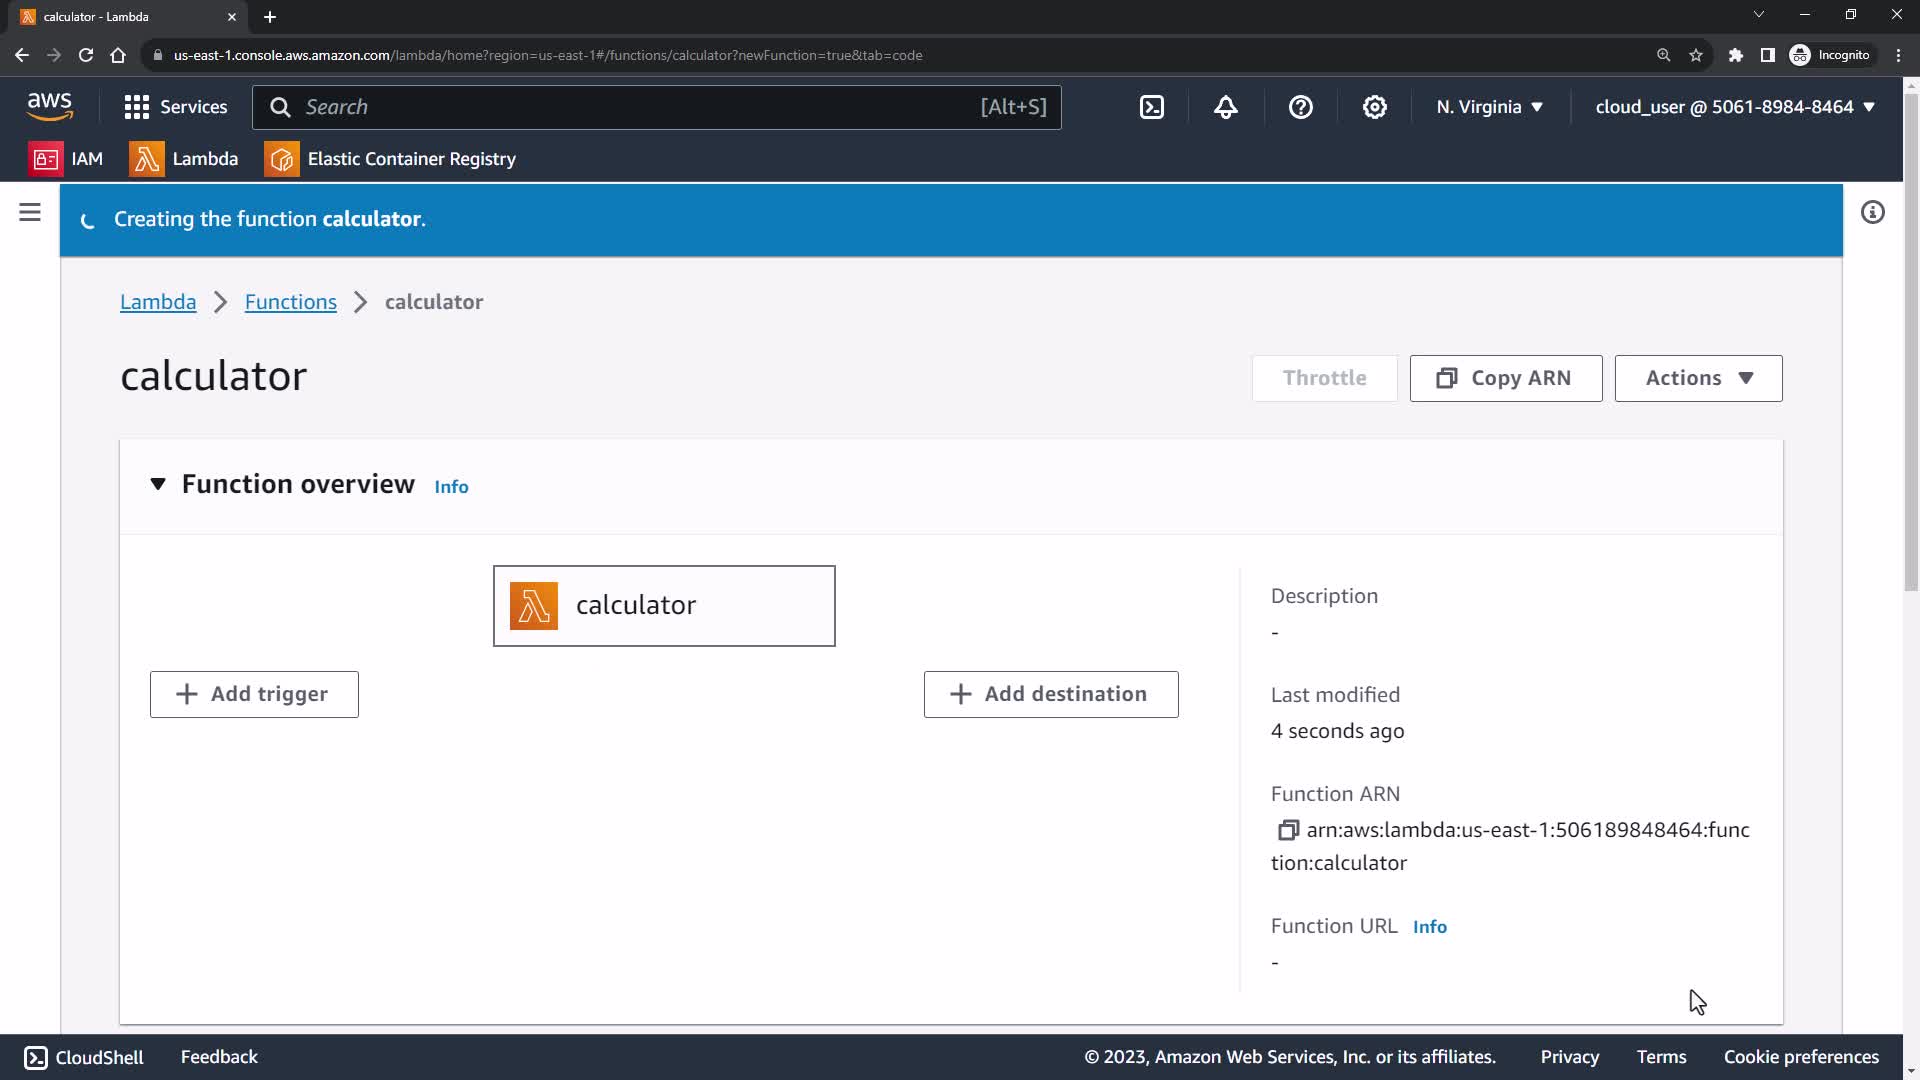The image size is (1920, 1080).
Task: Click the Add destination button
Action: (x=1051, y=694)
